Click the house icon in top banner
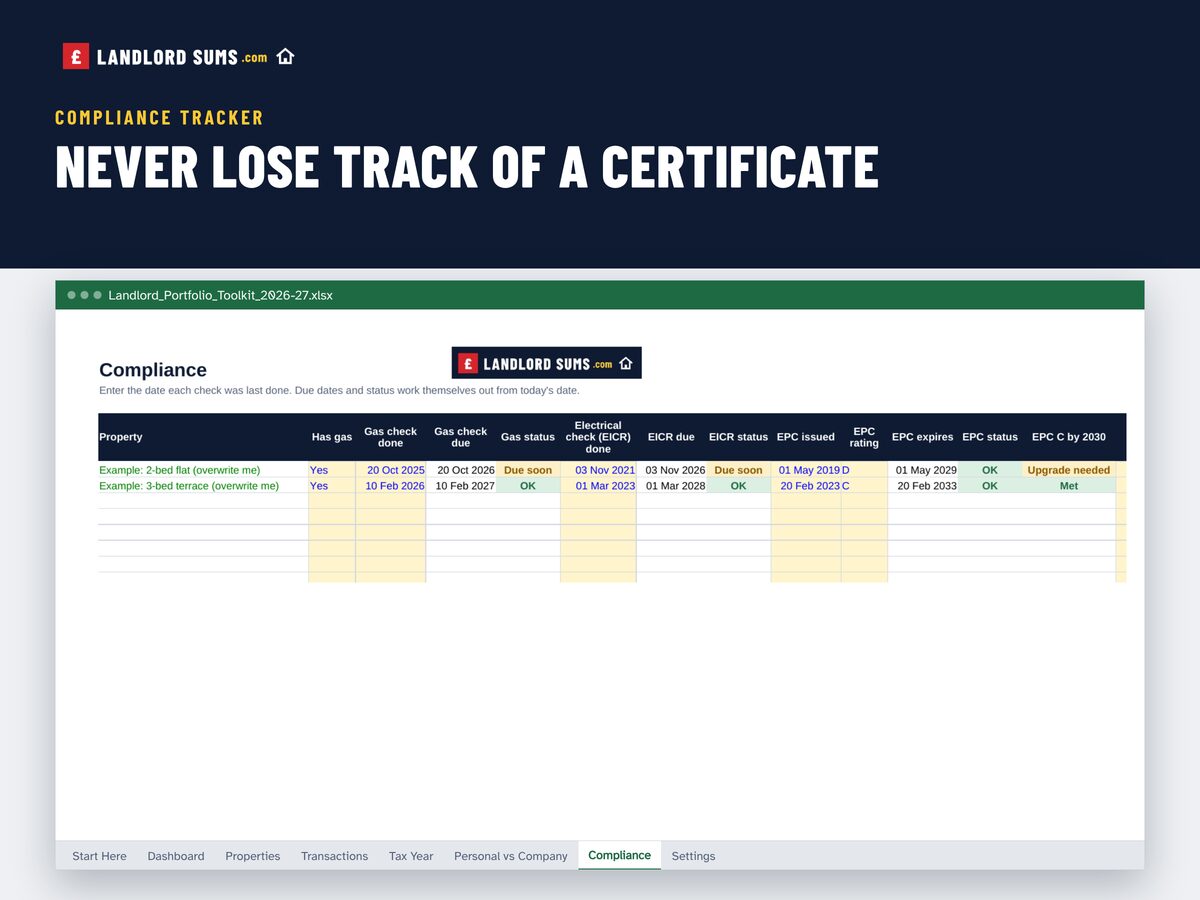The image size is (1200, 900). [285, 57]
